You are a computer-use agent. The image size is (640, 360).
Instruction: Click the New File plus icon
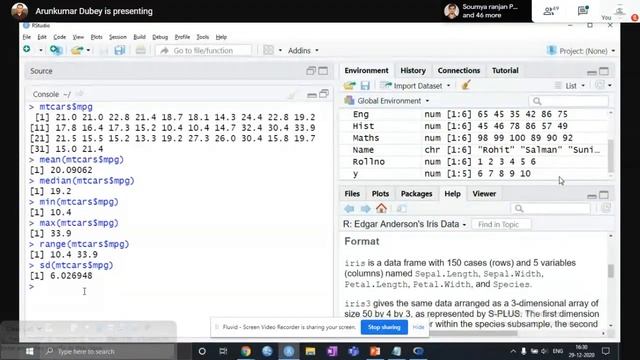(x=27, y=49)
